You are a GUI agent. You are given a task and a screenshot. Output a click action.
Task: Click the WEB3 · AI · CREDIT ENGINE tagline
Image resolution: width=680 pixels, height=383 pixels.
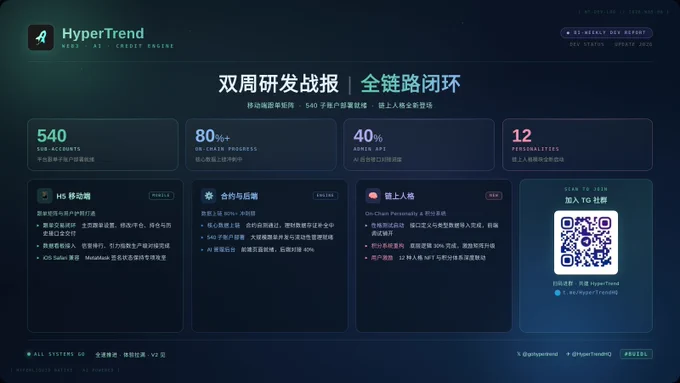tap(118, 46)
